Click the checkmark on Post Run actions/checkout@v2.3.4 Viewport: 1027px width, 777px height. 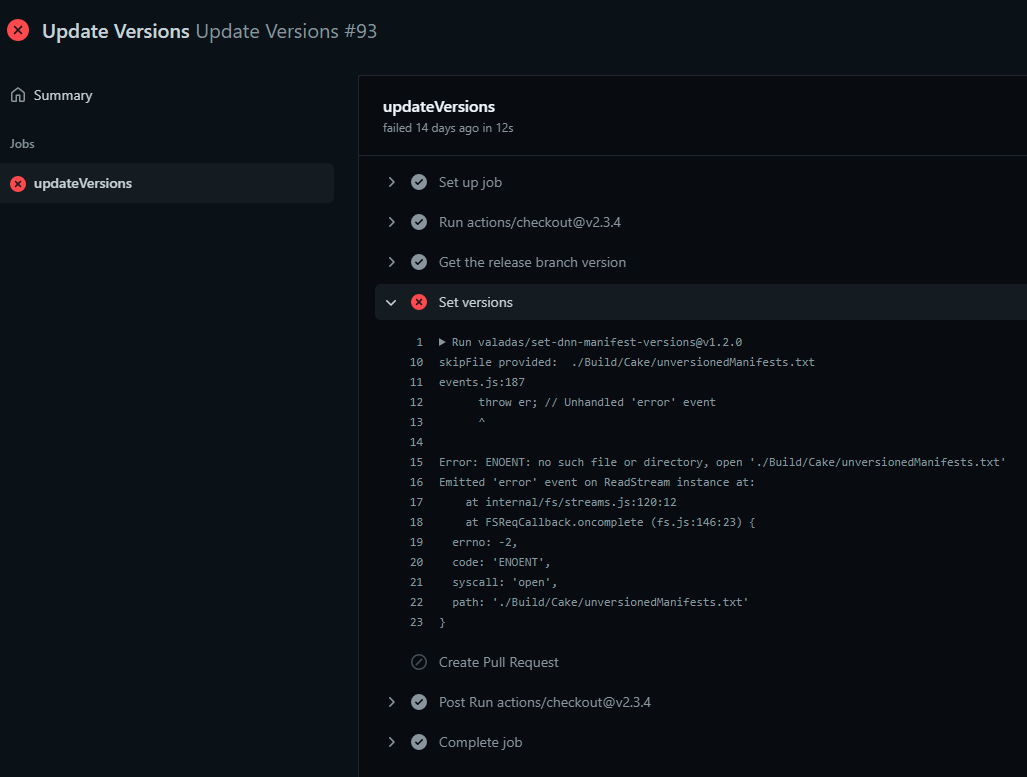tap(418, 702)
